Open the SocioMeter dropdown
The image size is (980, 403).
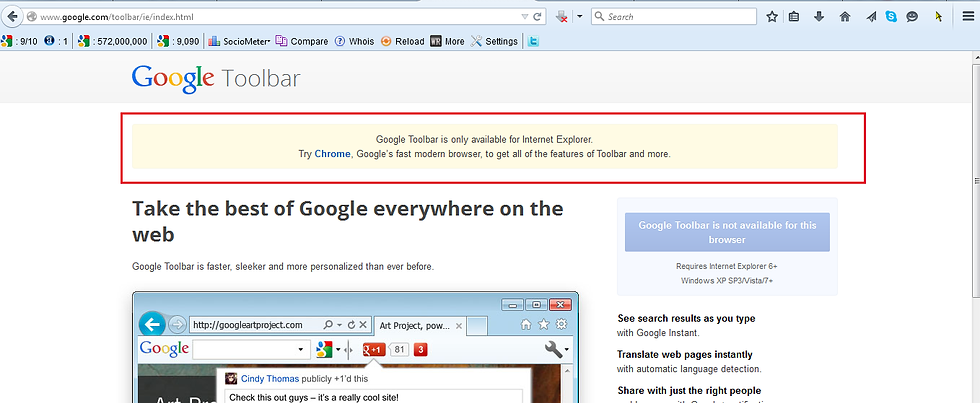[x=239, y=41]
